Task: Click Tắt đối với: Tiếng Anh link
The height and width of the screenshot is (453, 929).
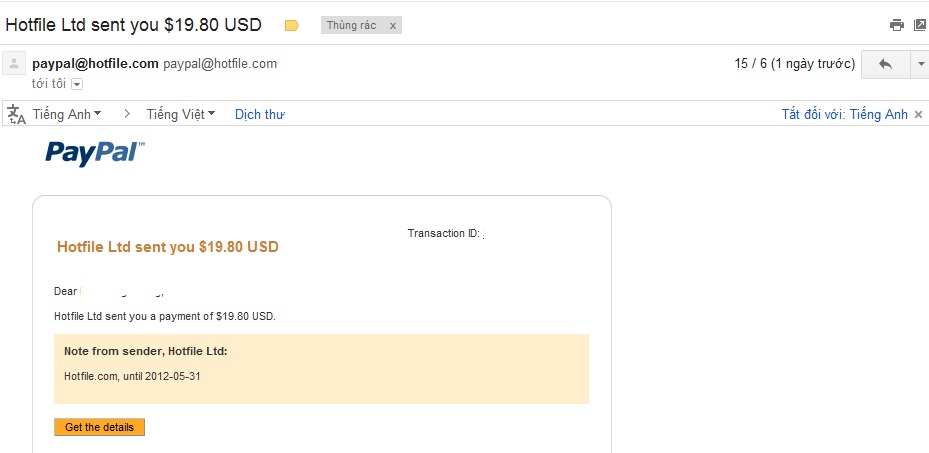Action: coord(844,114)
